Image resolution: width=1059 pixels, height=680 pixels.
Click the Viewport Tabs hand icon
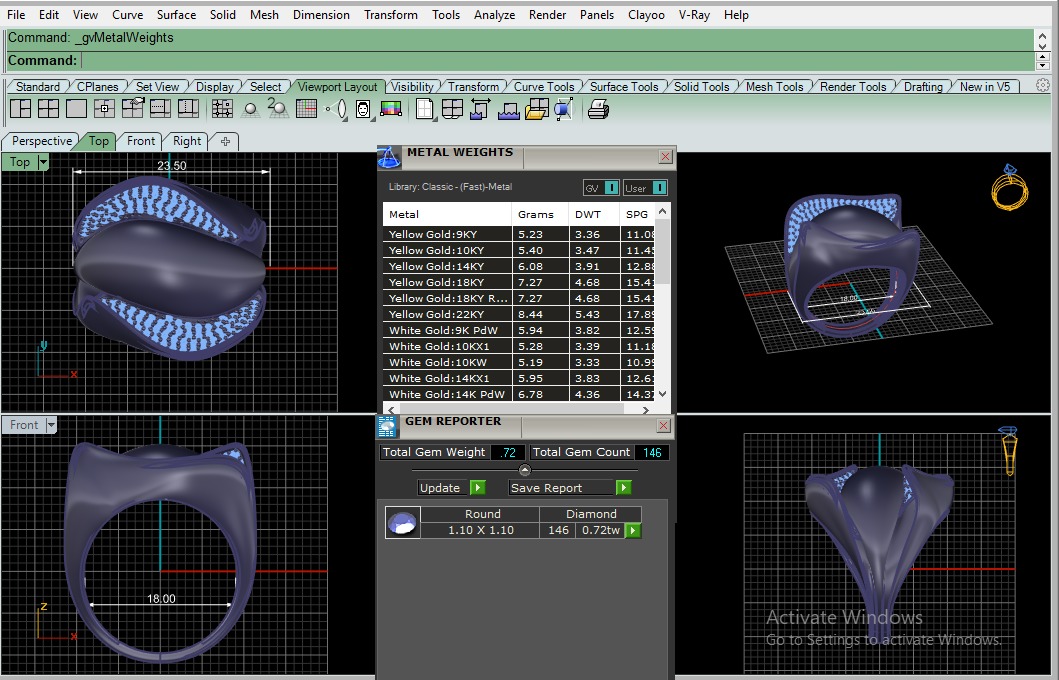click(132, 109)
